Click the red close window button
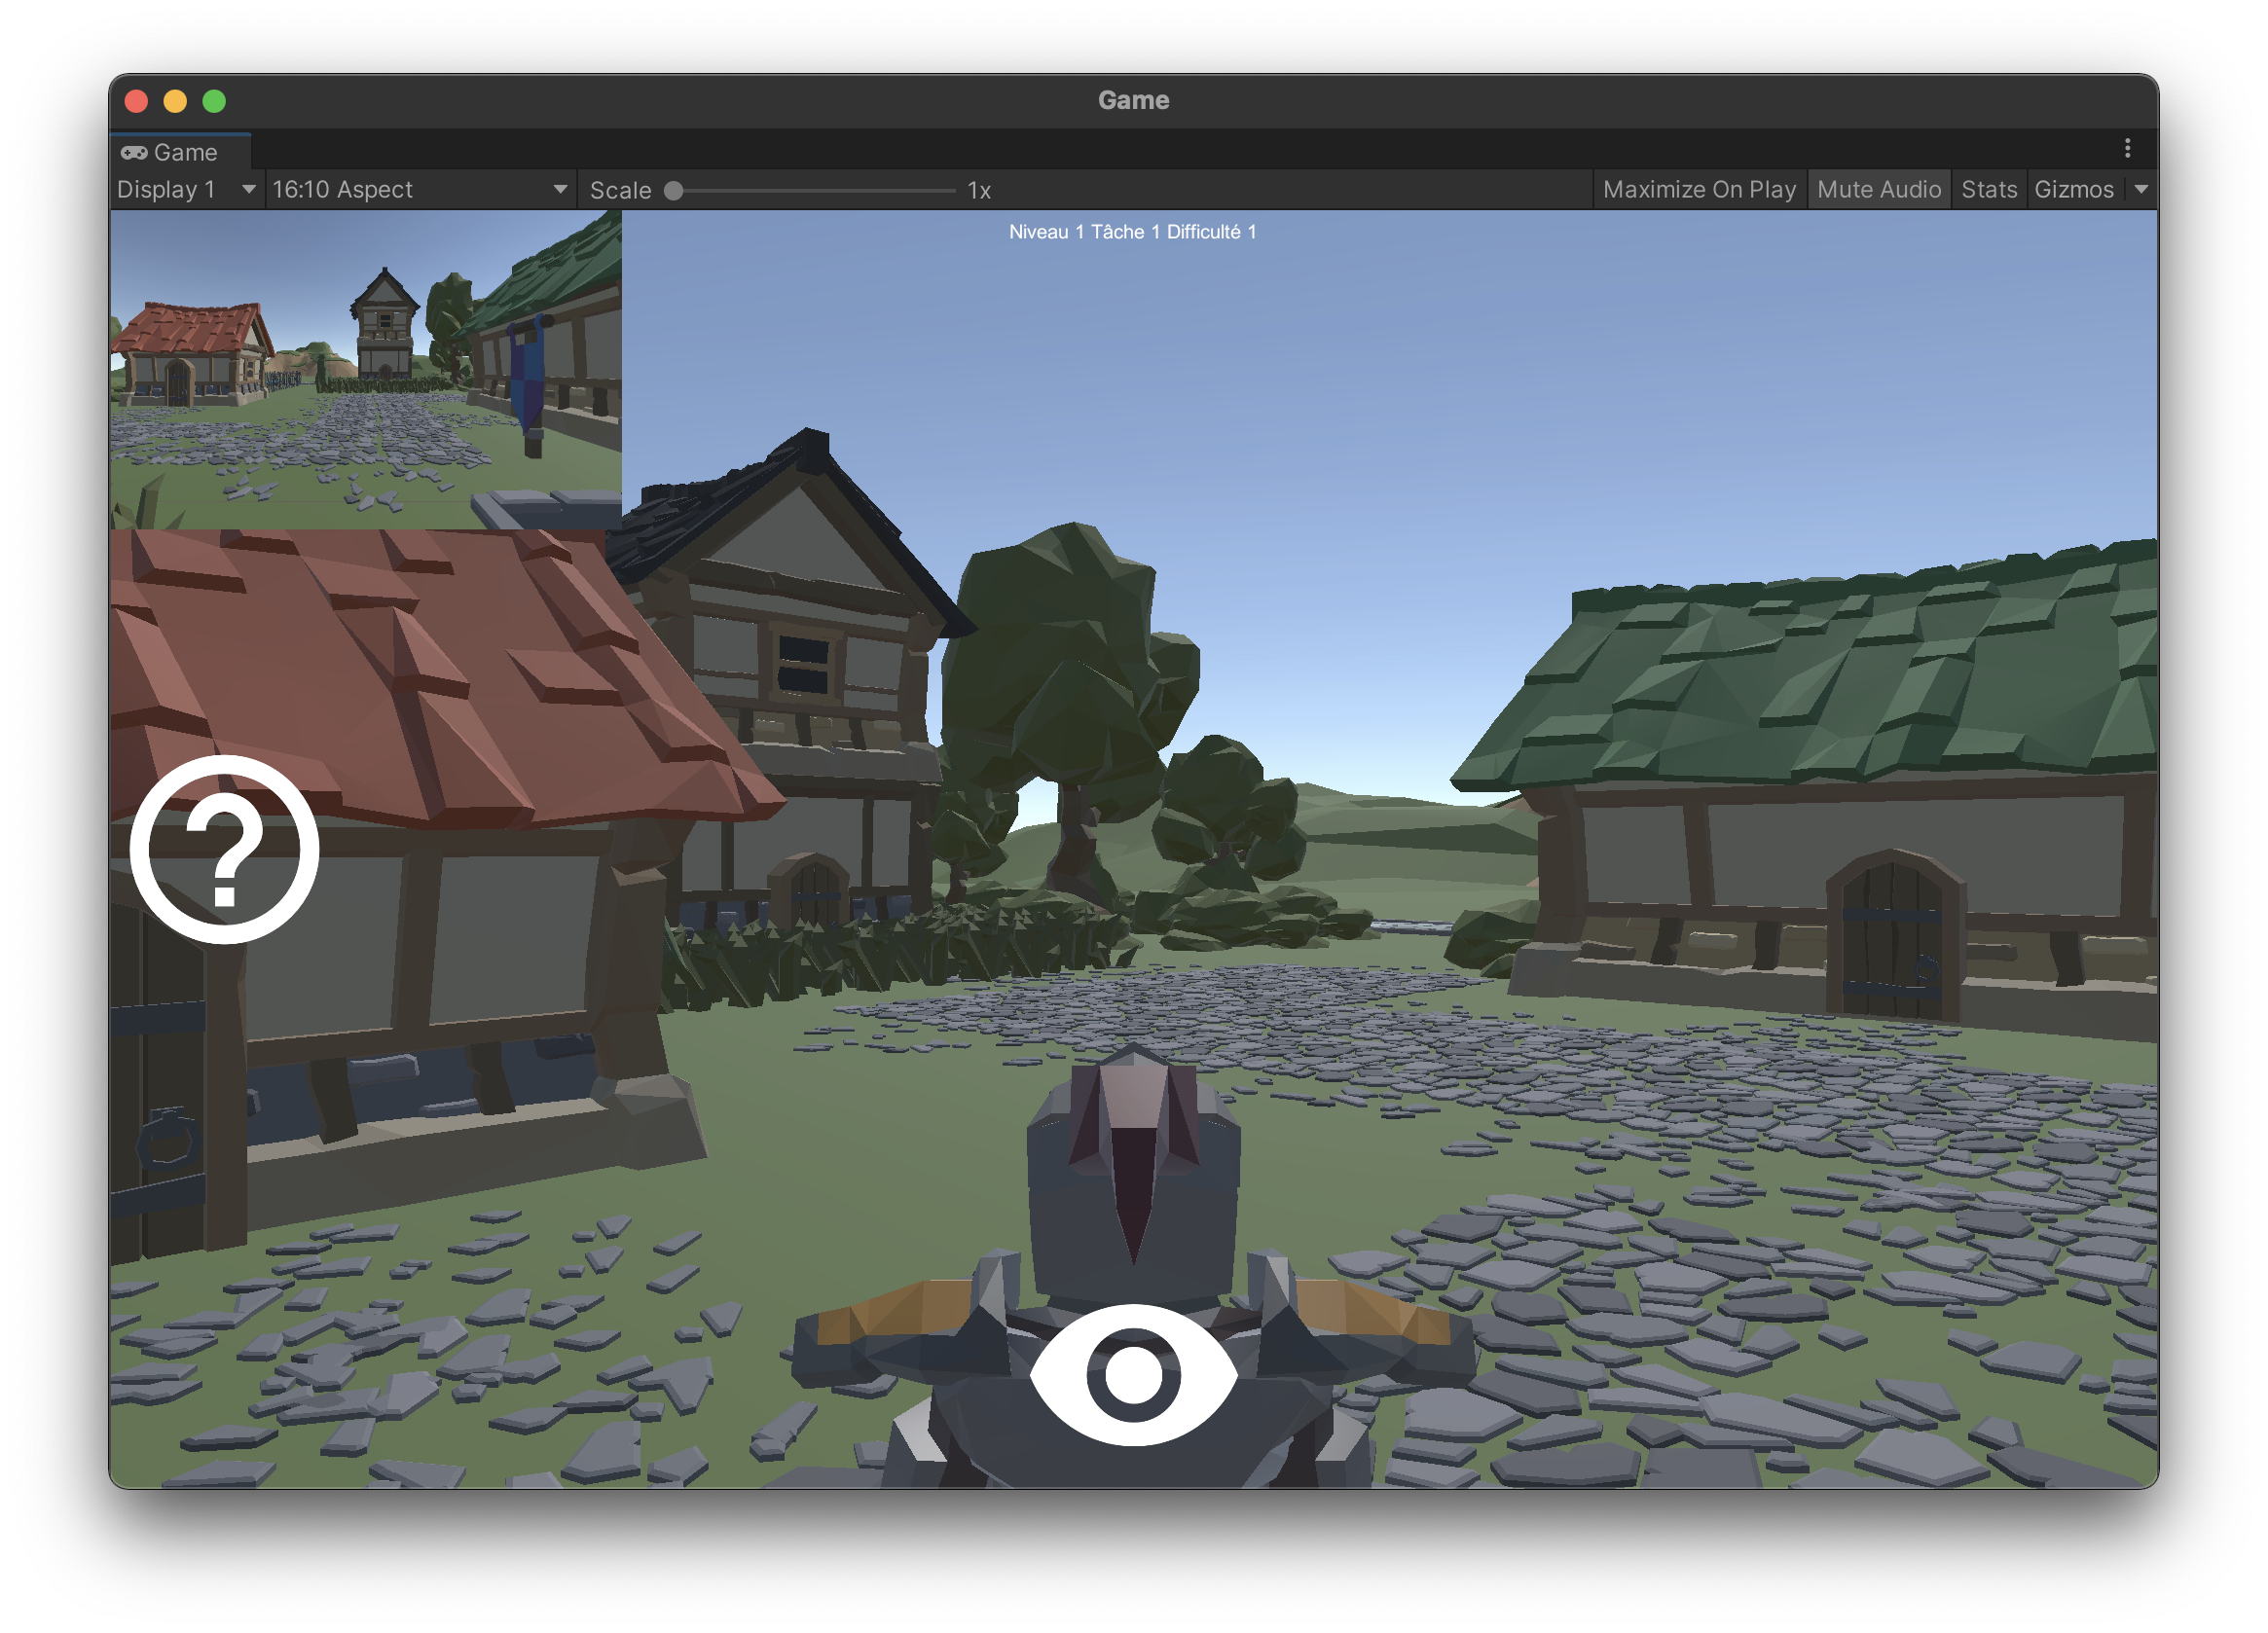 [x=137, y=101]
